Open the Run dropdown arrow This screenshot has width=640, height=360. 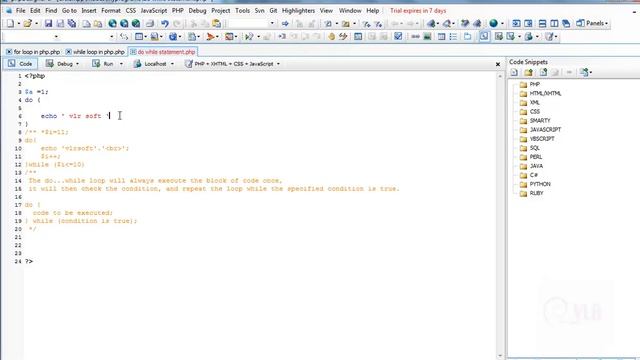coord(121,64)
